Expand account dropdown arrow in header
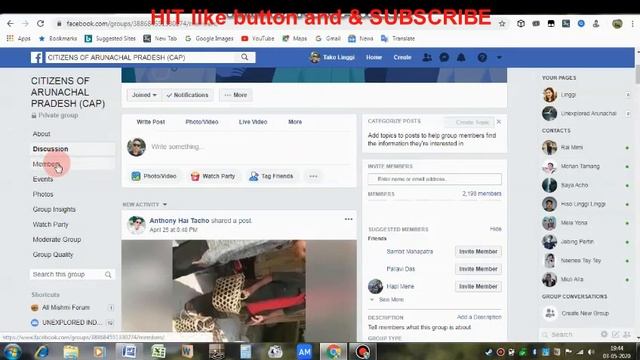The width and height of the screenshot is (640, 360). tap(499, 58)
